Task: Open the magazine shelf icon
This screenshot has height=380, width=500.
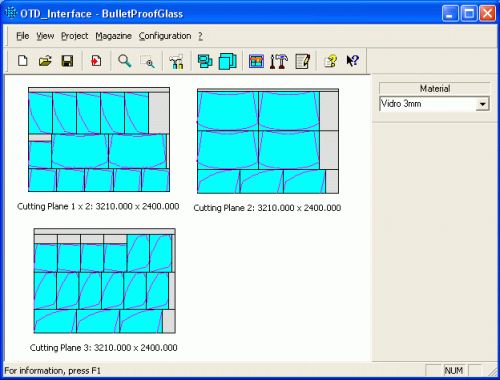Action: (x=256, y=62)
